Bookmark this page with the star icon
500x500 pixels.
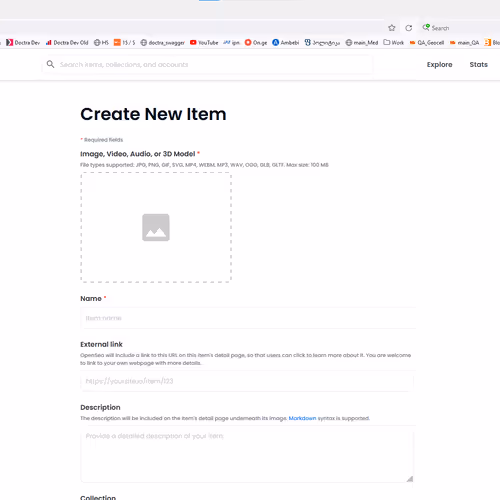pos(392,28)
